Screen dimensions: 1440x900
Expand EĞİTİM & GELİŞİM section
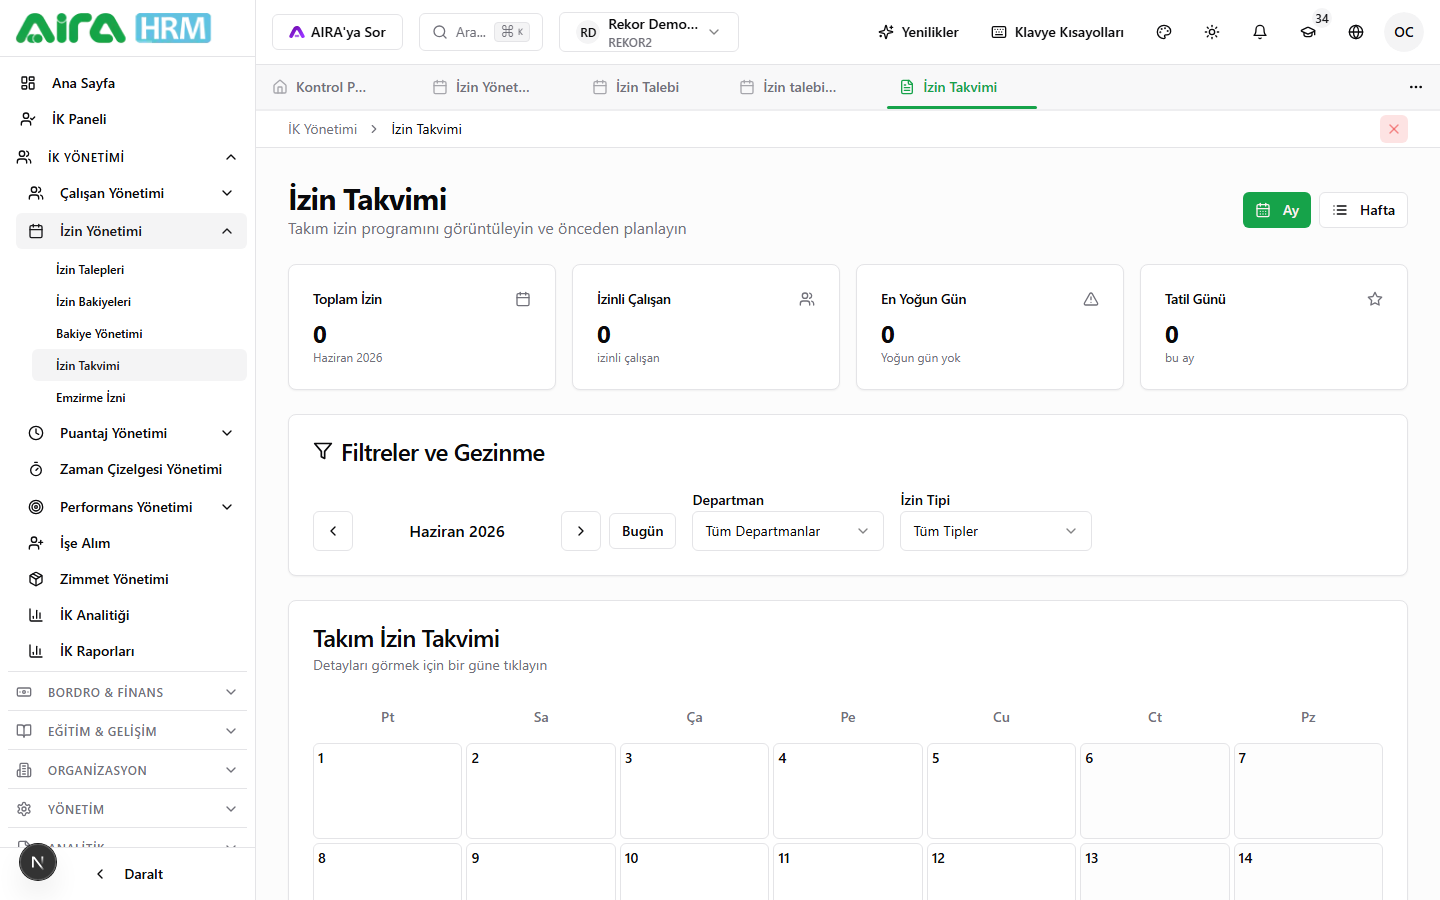(127, 731)
